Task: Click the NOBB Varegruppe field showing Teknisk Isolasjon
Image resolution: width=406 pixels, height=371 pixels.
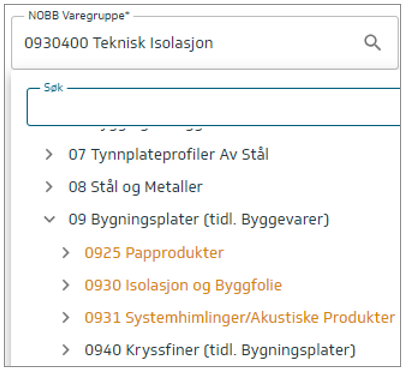Action: 205,43
